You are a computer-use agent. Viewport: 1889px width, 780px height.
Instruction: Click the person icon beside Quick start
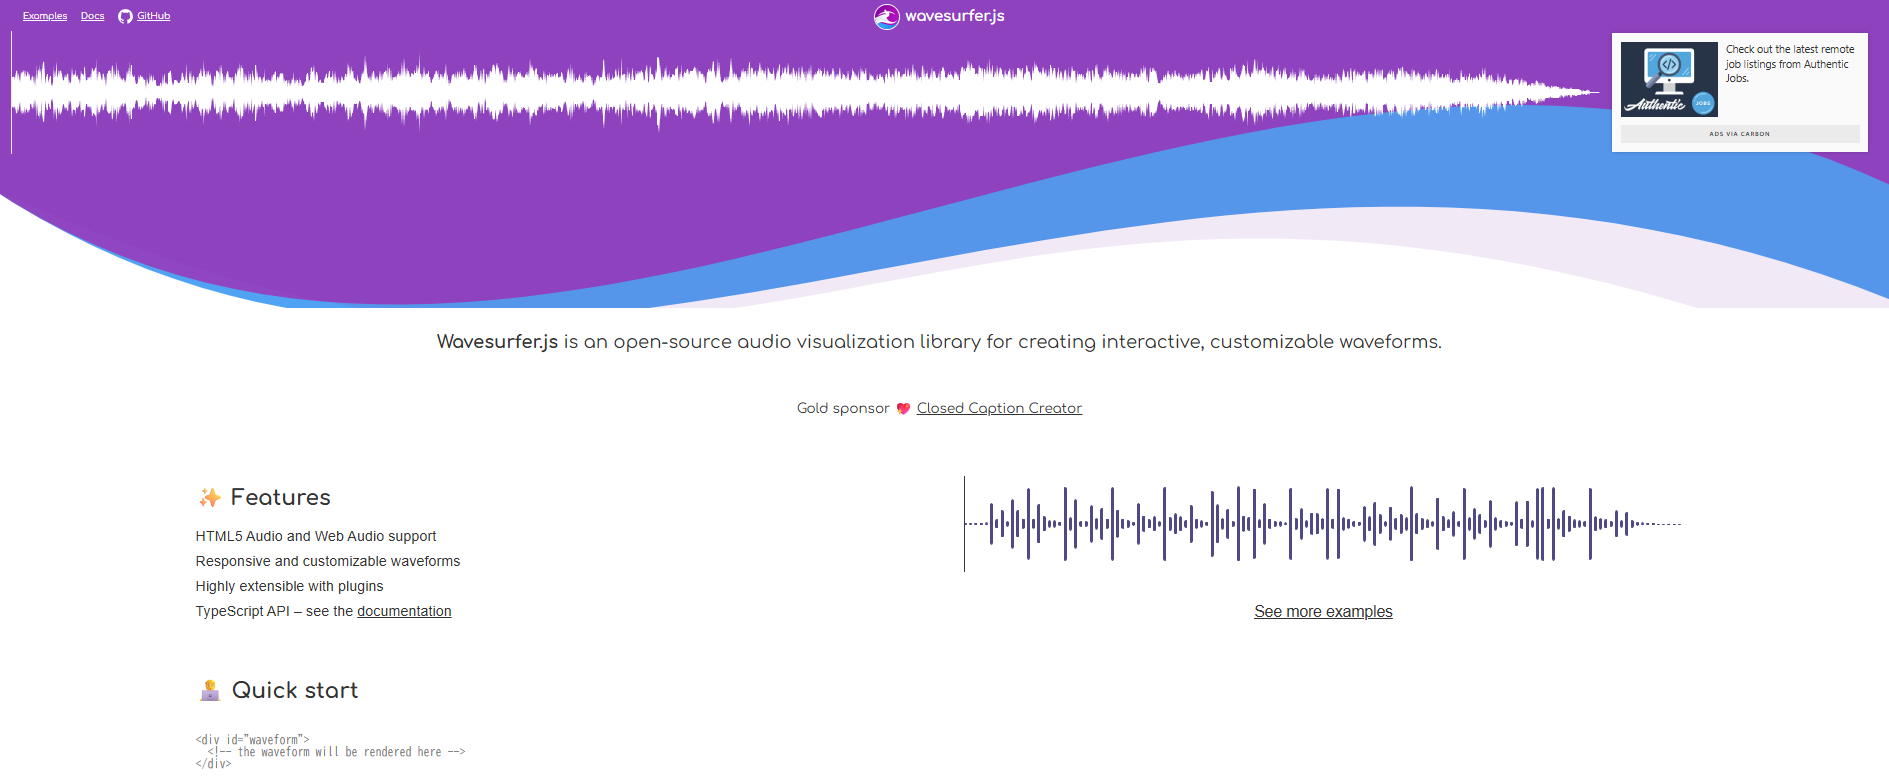[210, 690]
